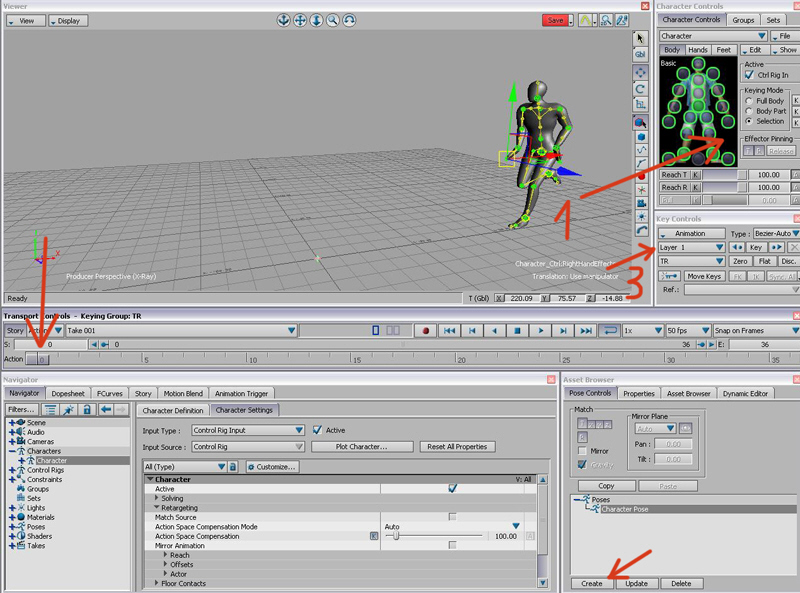The height and width of the screenshot is (593, 800).
Task: Open the Character Definition tab
Action: pos(173,410)
